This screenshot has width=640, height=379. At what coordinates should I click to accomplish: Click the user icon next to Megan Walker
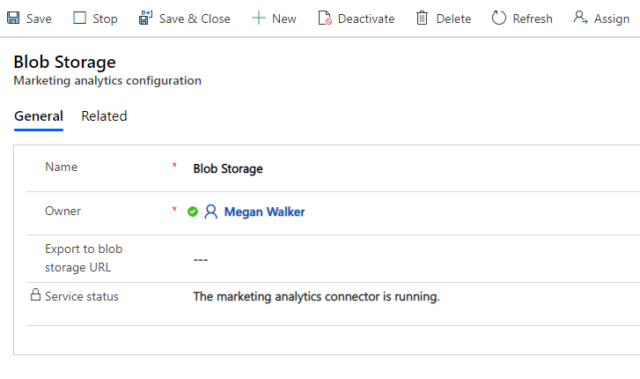click(x=211, y=212)
